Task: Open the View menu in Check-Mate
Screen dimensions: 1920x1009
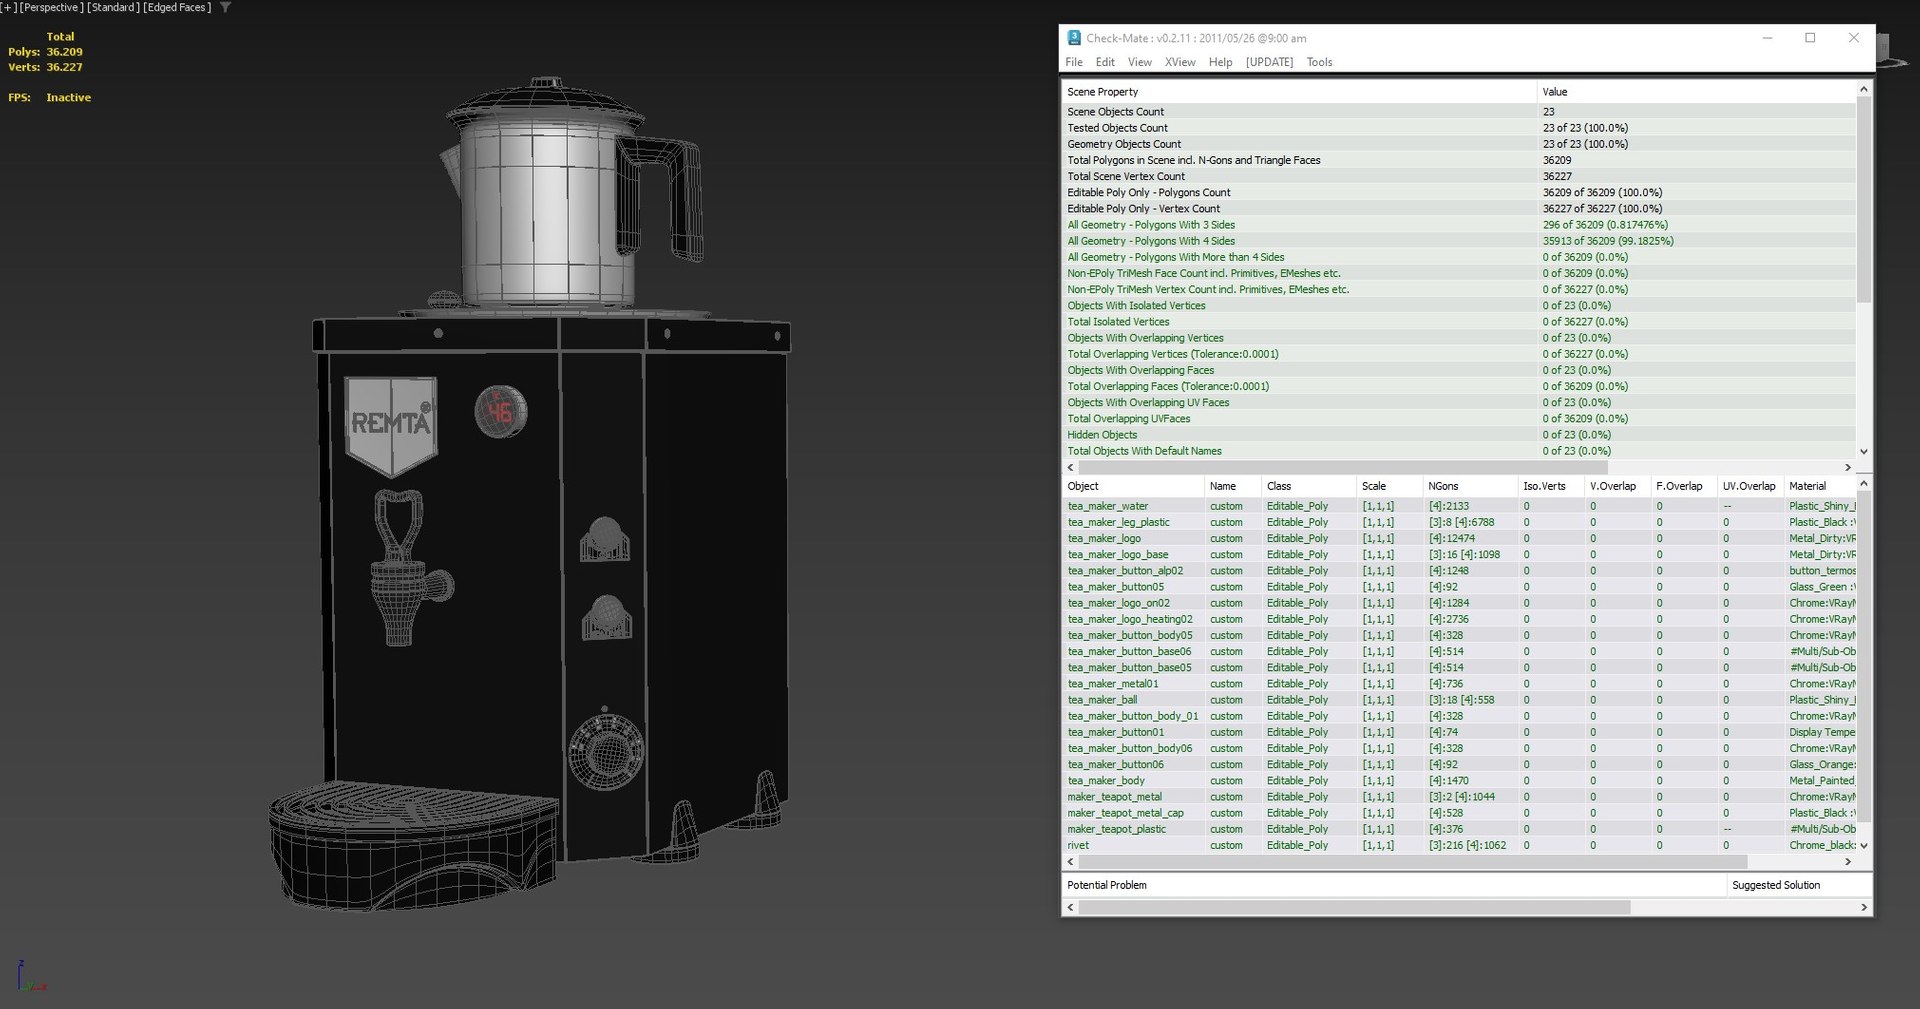Action: click(1140, 62)
